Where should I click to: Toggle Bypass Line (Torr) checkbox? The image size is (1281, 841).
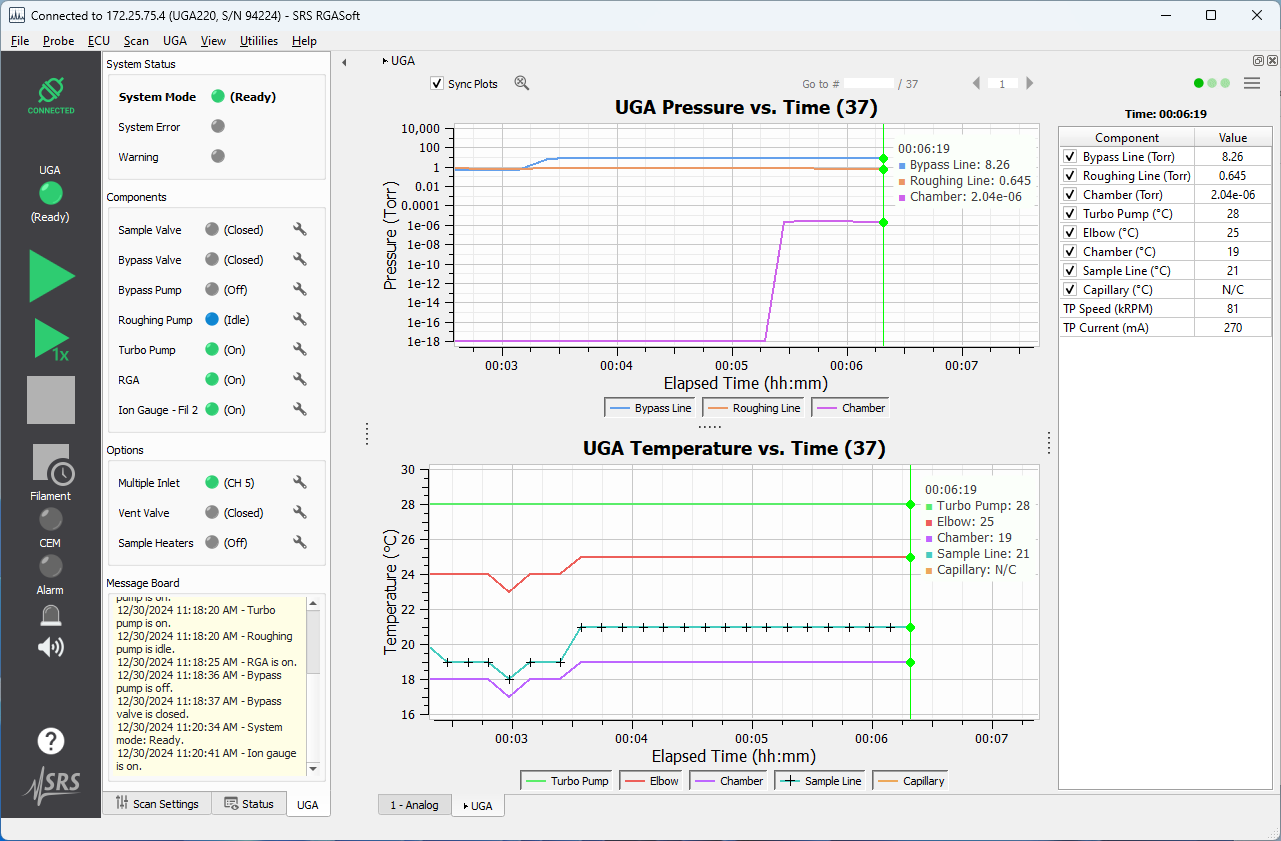pos(1070,157)
